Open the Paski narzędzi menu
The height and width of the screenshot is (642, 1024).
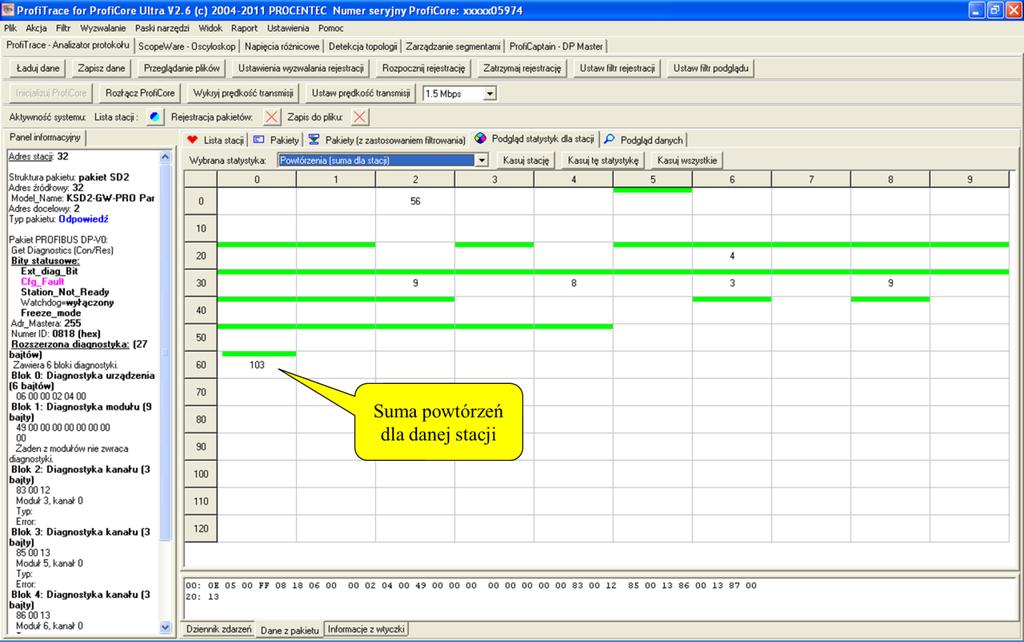(x=162, y=28)
